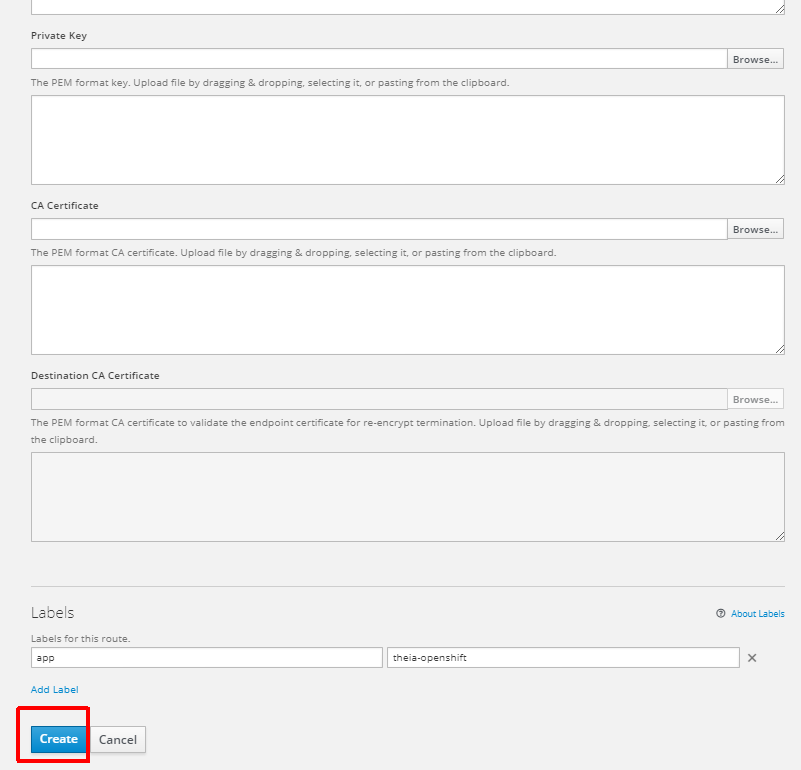
Task: Create the route
Action: 56,739
